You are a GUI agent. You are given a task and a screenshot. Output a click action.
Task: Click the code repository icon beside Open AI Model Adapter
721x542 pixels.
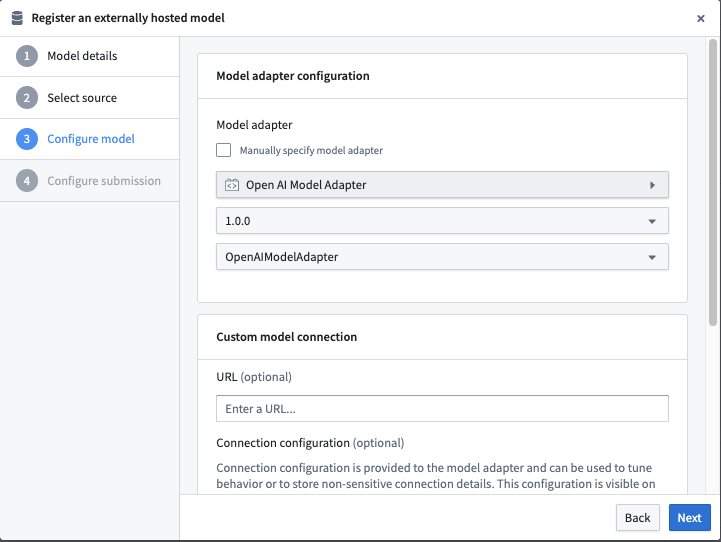(232, 185)
